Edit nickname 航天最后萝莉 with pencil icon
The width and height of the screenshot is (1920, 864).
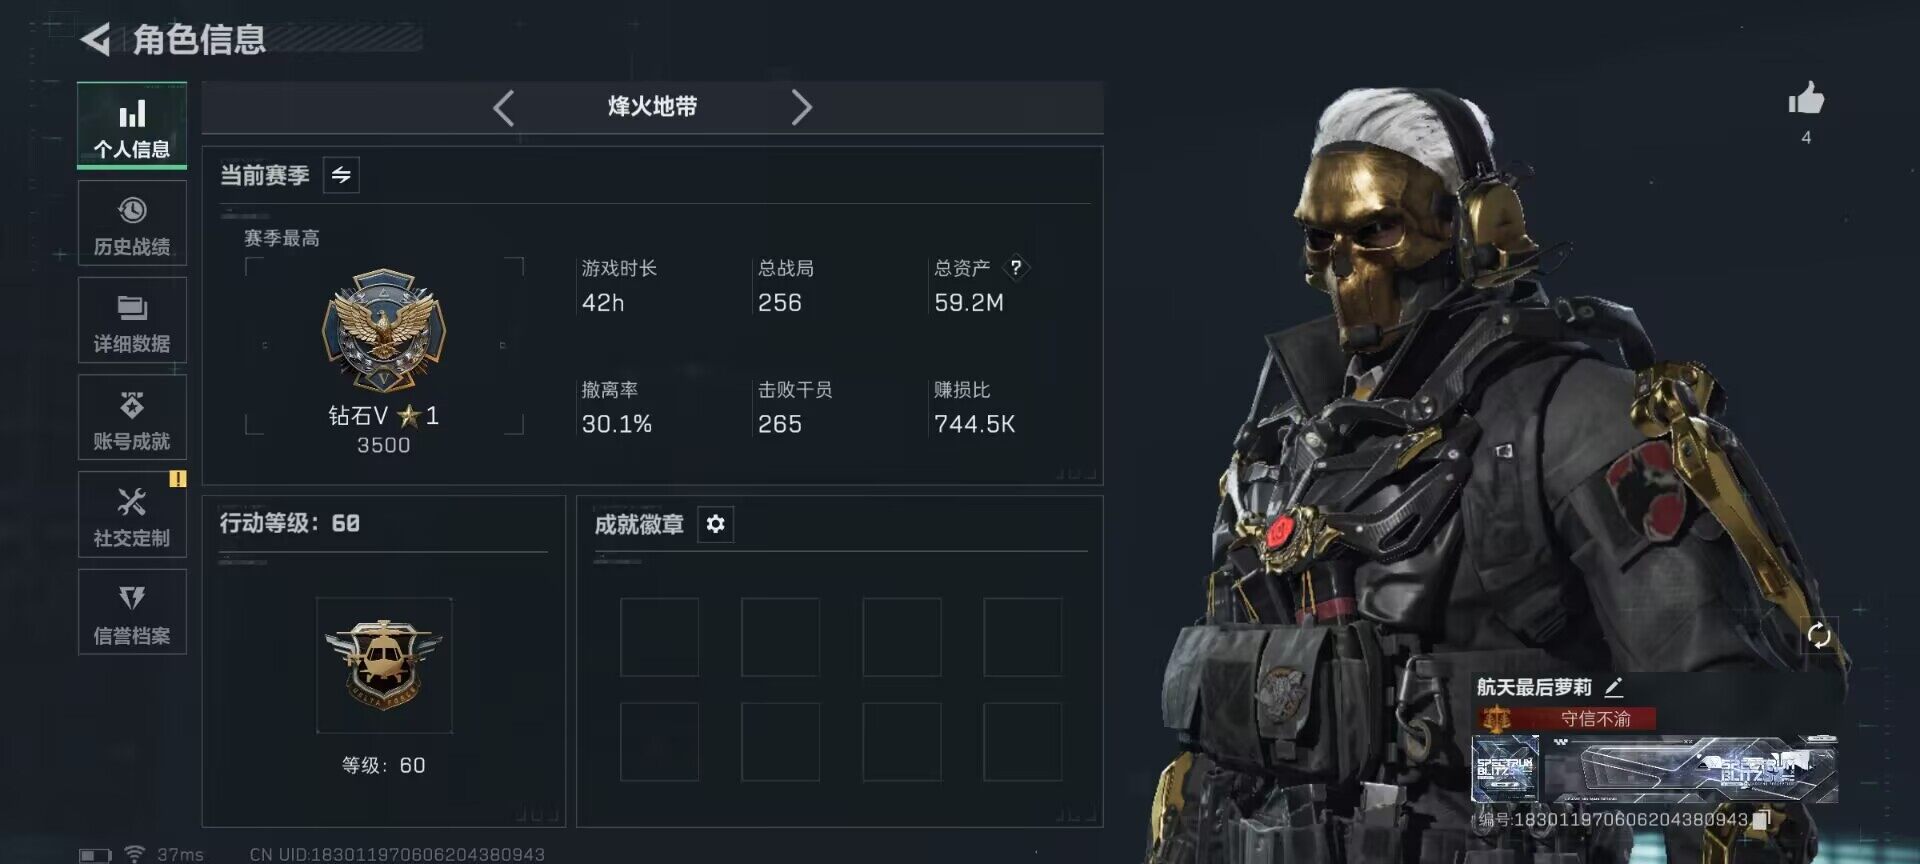pyautogui.click(x=1613, y=687)
